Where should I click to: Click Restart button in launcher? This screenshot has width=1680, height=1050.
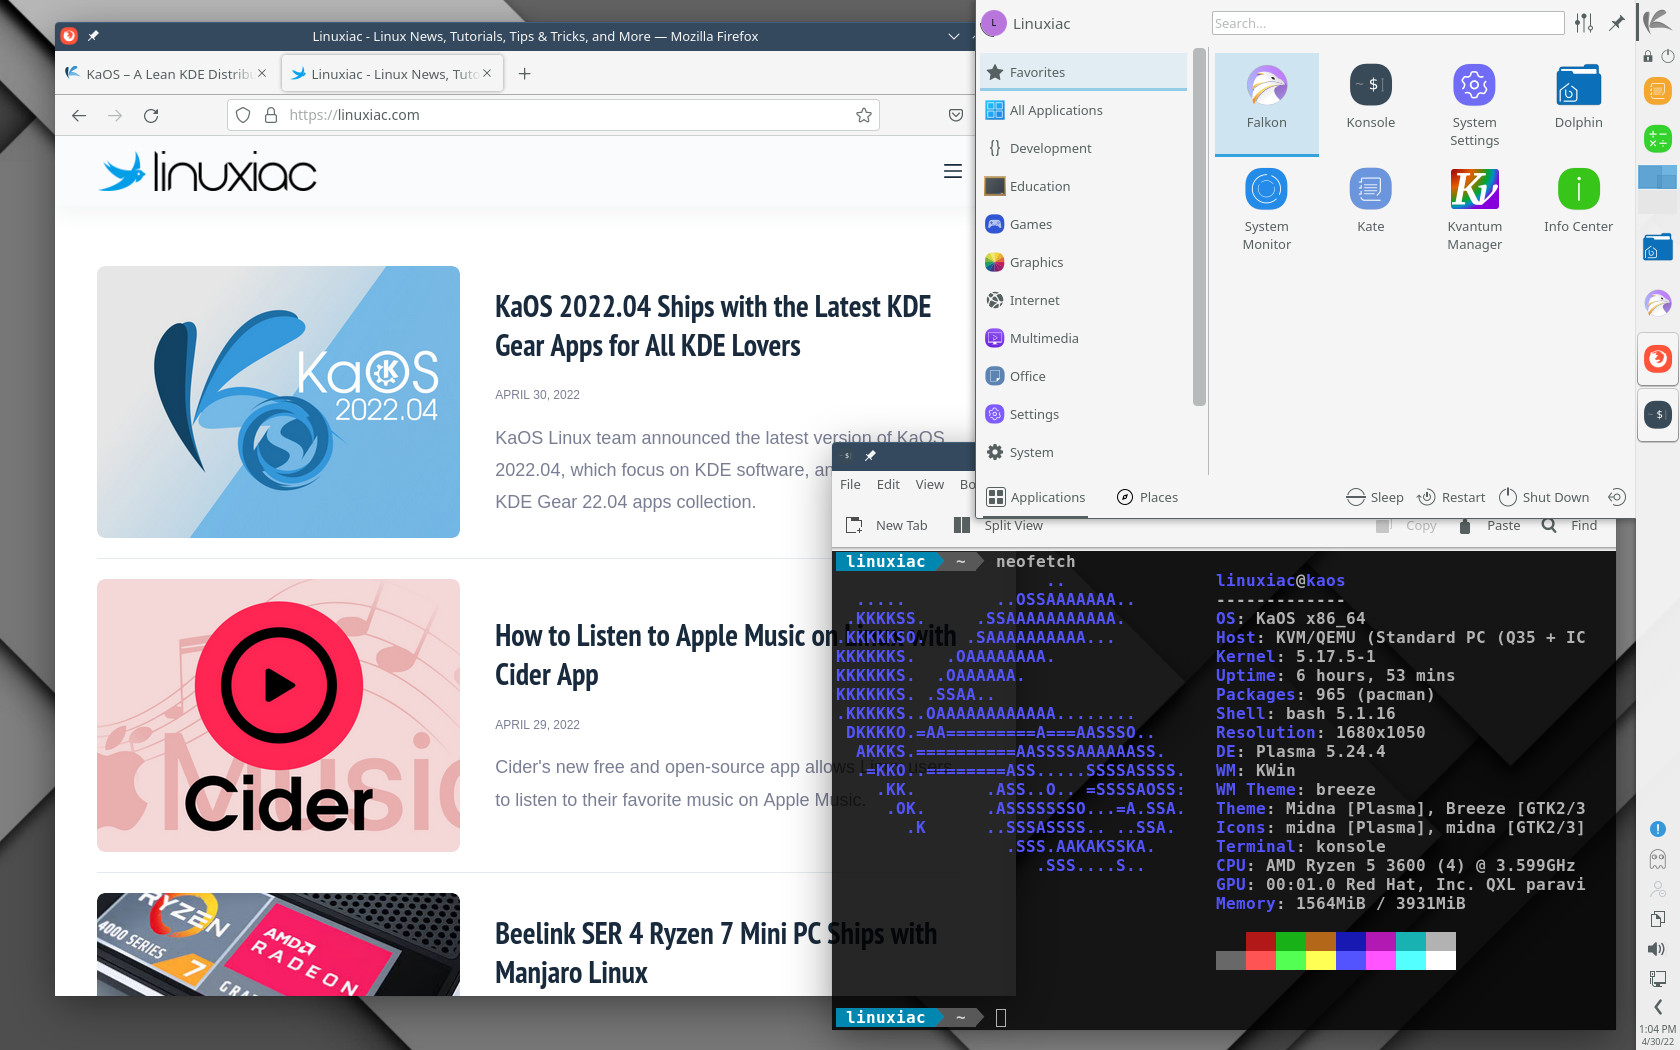point(1451,497)
